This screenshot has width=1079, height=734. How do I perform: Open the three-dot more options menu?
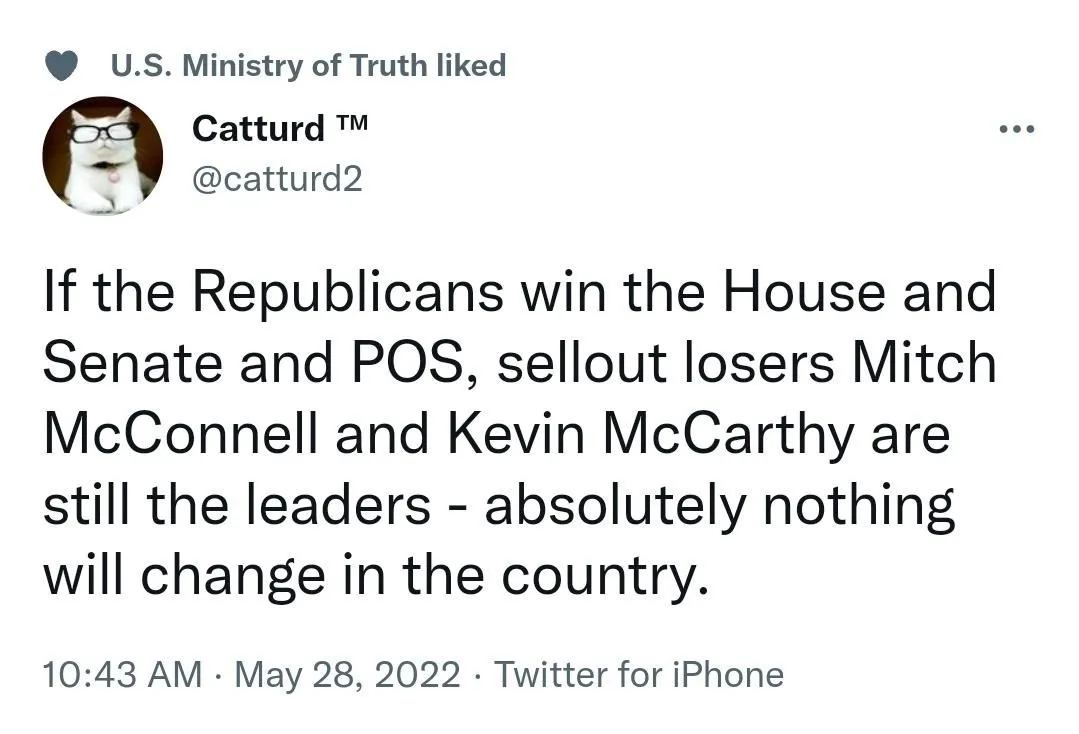click(1018, 129)
